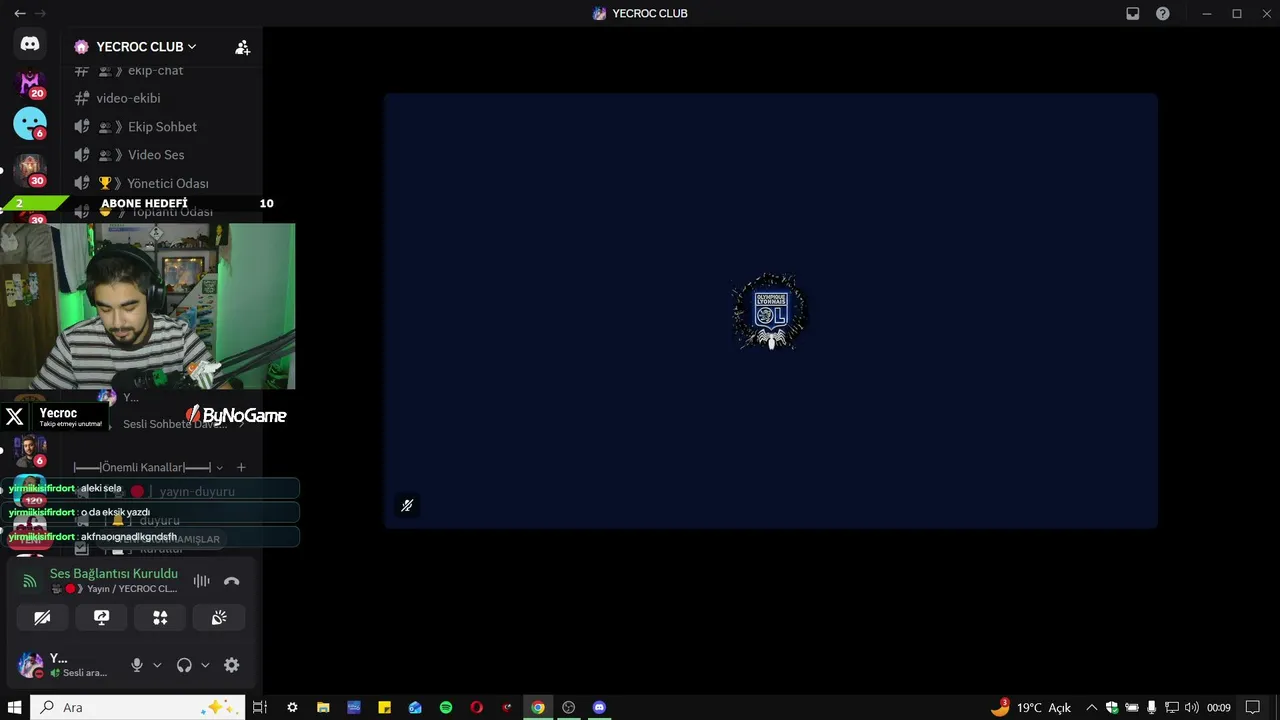The width and height of the screenshot is (1280, 720).
Task: Switch to Discord in the taskbar
Action: click(599, 707)
